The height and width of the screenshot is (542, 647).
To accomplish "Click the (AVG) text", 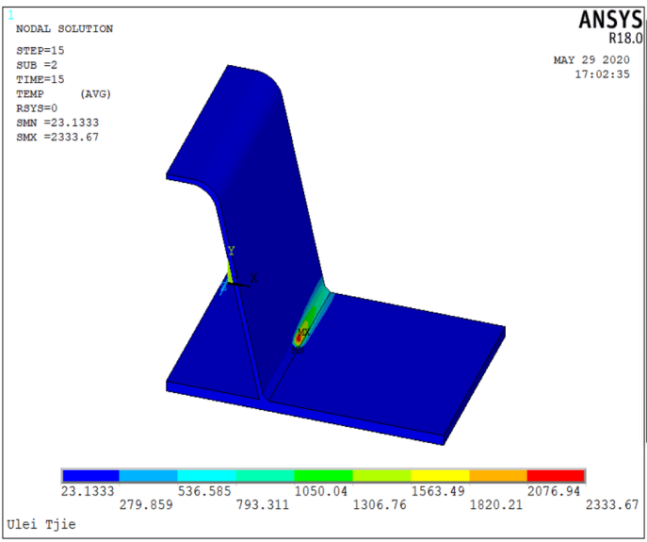I will pyautogui.click(x=96, y=94).
